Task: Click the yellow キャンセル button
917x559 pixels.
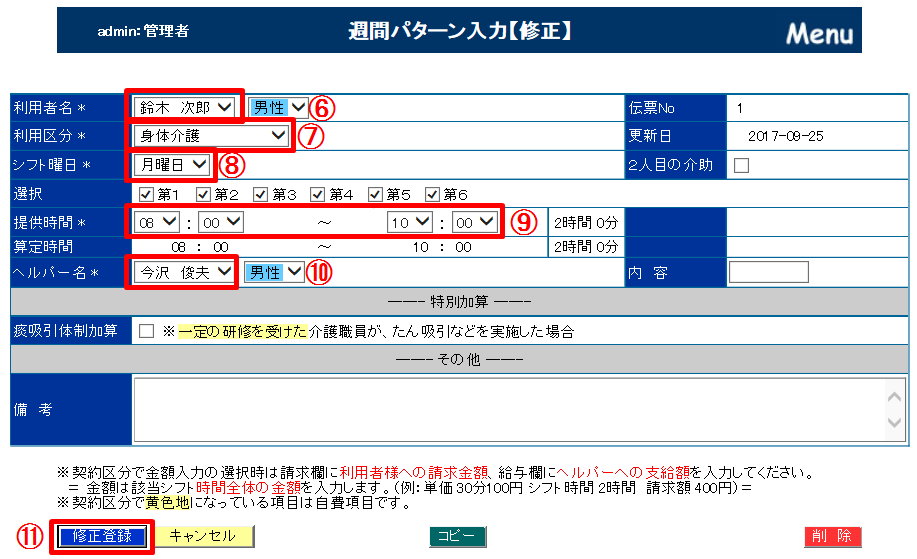Action: pyautogui.click(x=203, y=537)
